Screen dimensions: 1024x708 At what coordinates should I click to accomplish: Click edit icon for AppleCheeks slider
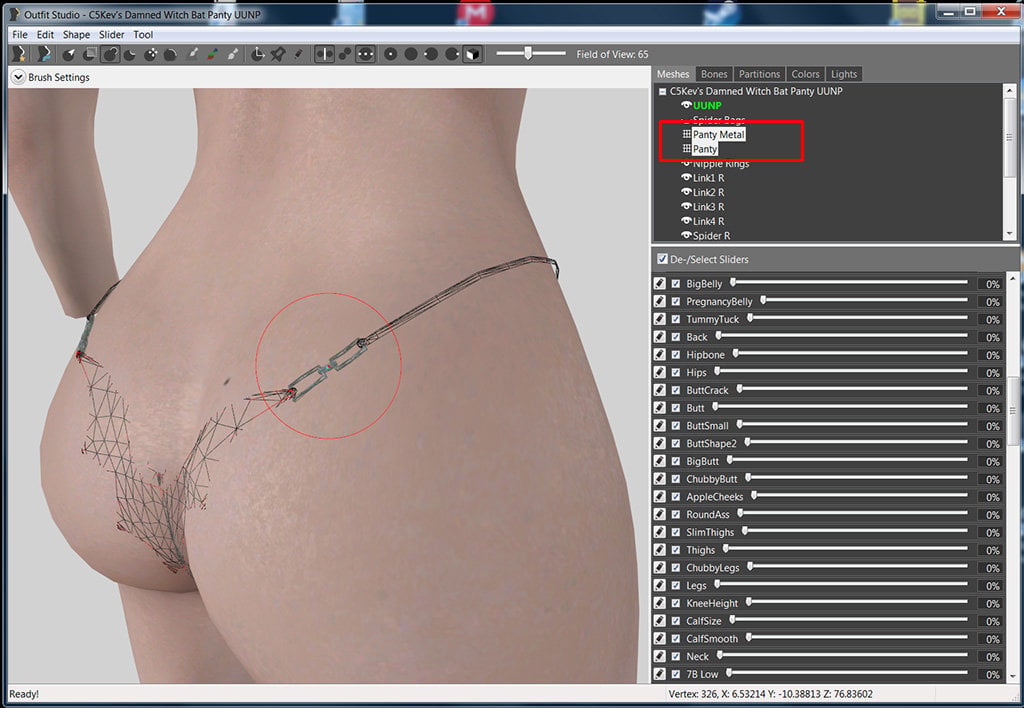click(660, 496)
